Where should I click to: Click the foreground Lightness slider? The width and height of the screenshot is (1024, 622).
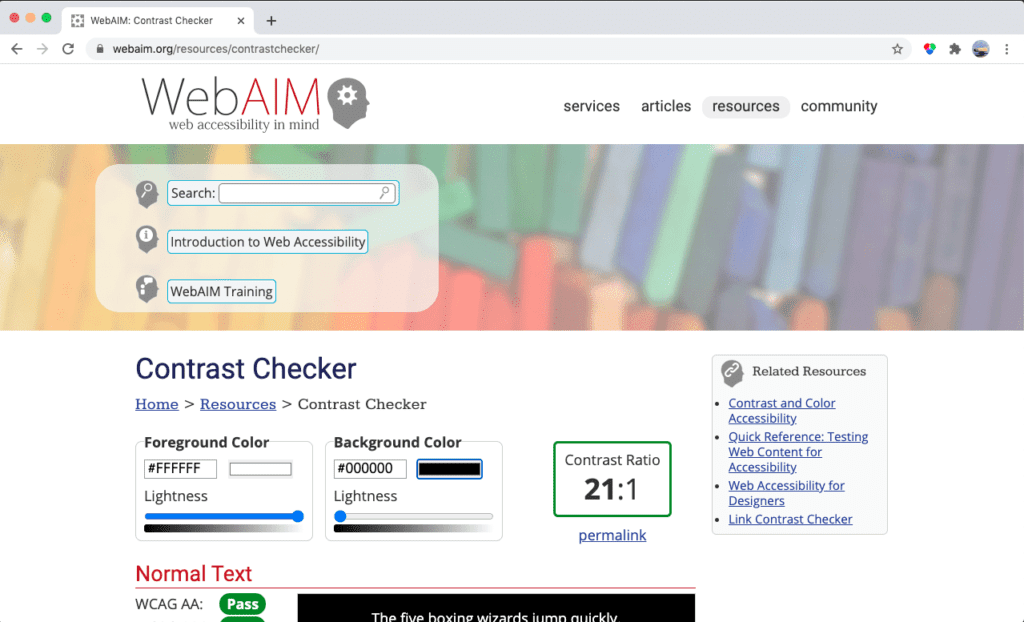point(224,516)
